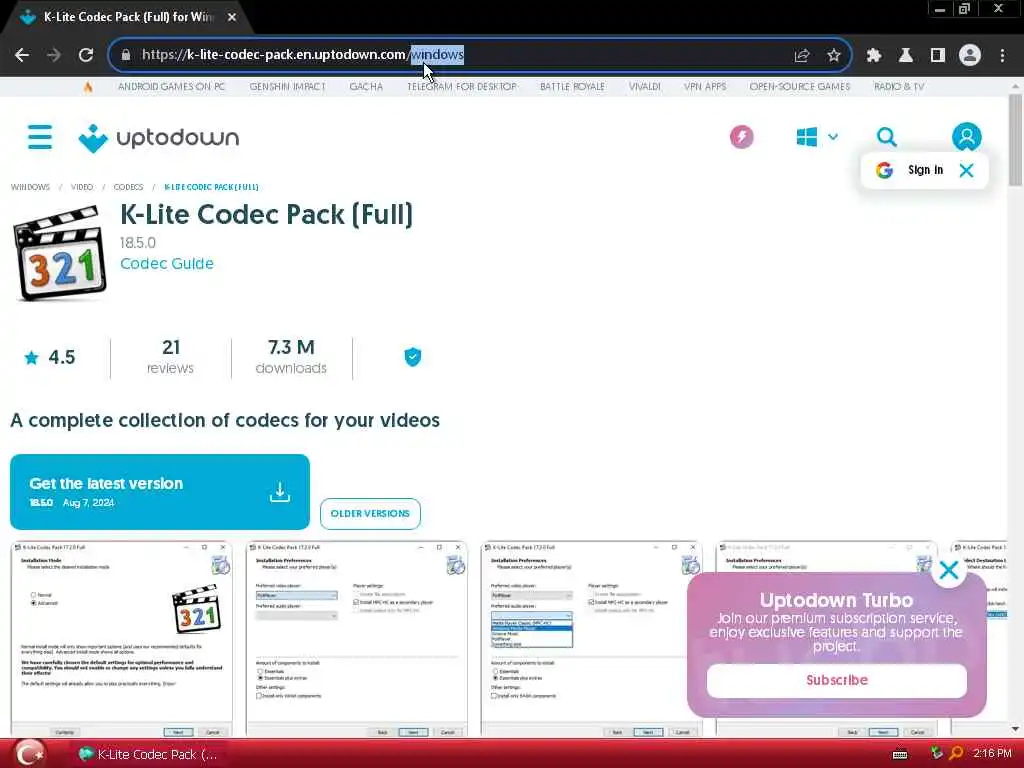Open the on-screen keyboard tray icon
Image resolution: width=1024 pixels, height=768 pixels.
coord(900,754)
